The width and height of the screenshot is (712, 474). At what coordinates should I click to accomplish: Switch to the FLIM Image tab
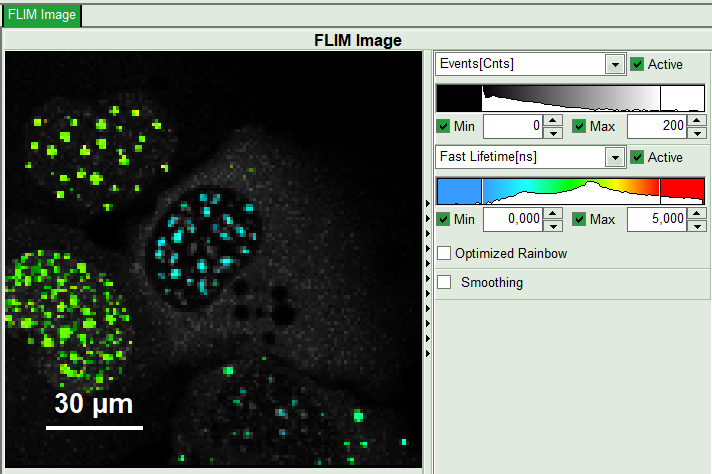[40, 15]
